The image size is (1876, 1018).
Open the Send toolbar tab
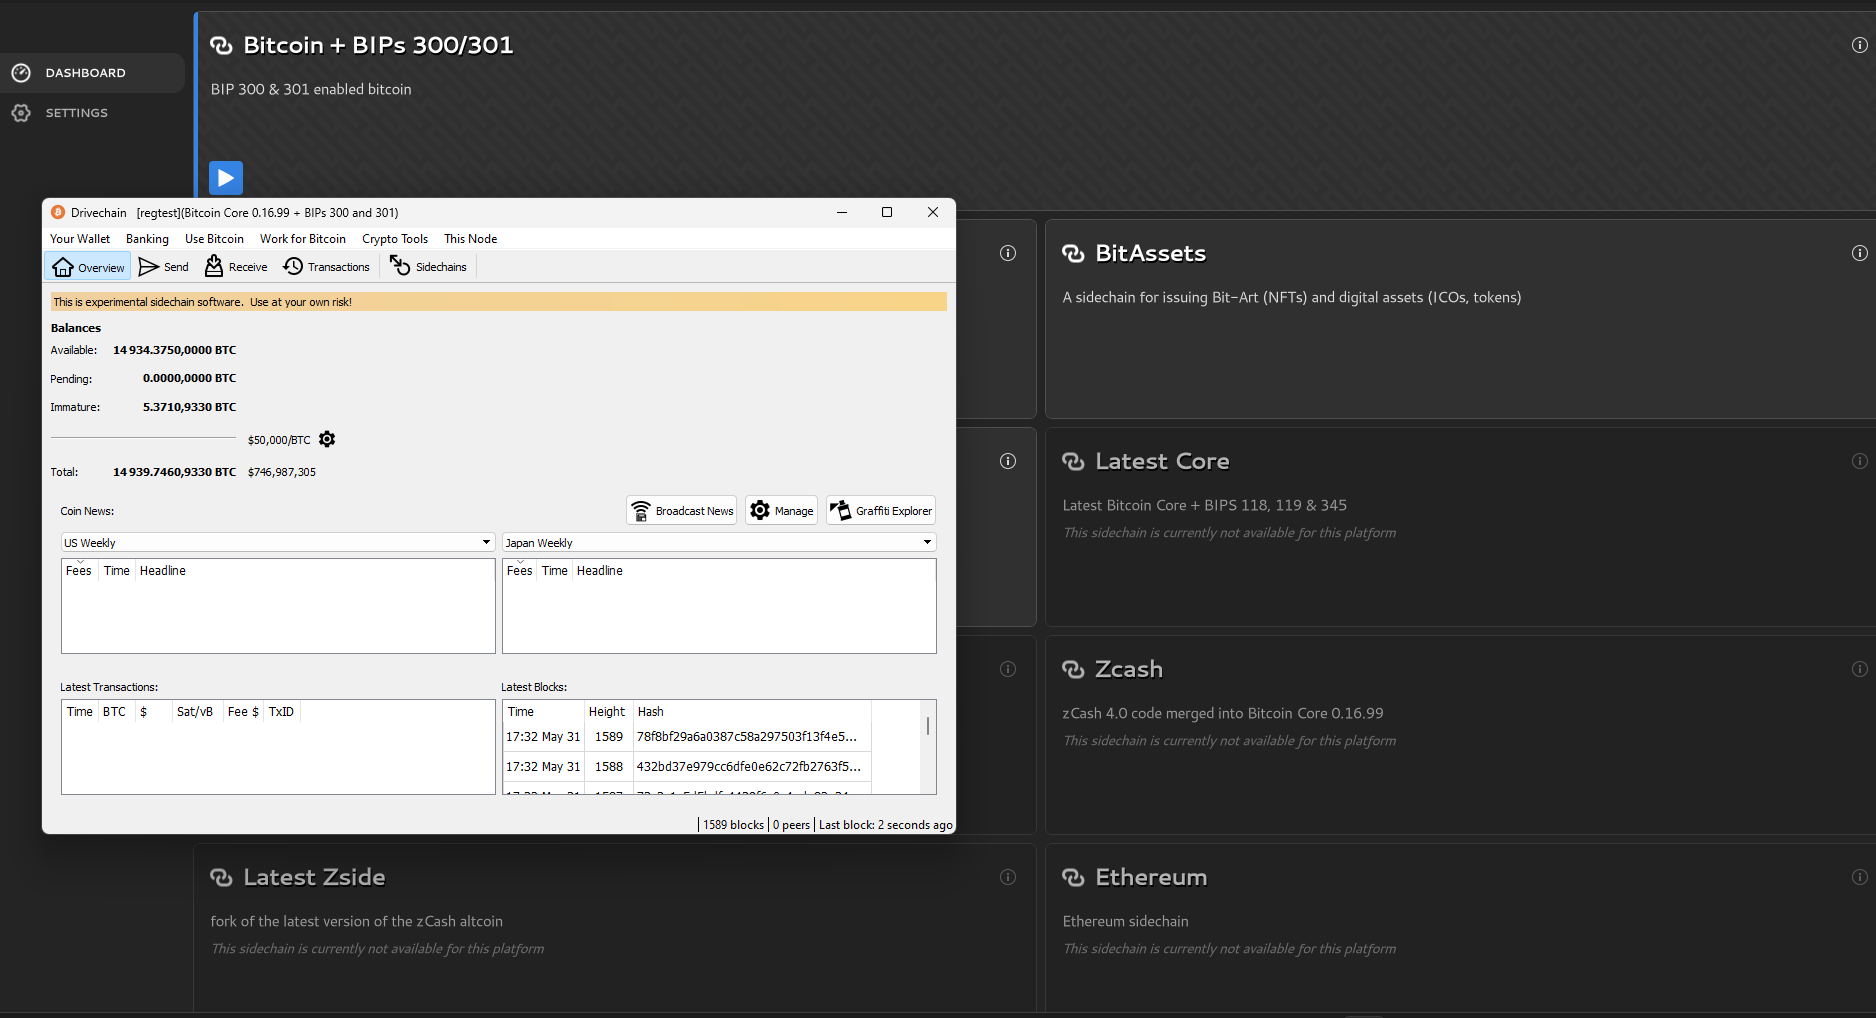pyautogui.click(x=164, y=267)
